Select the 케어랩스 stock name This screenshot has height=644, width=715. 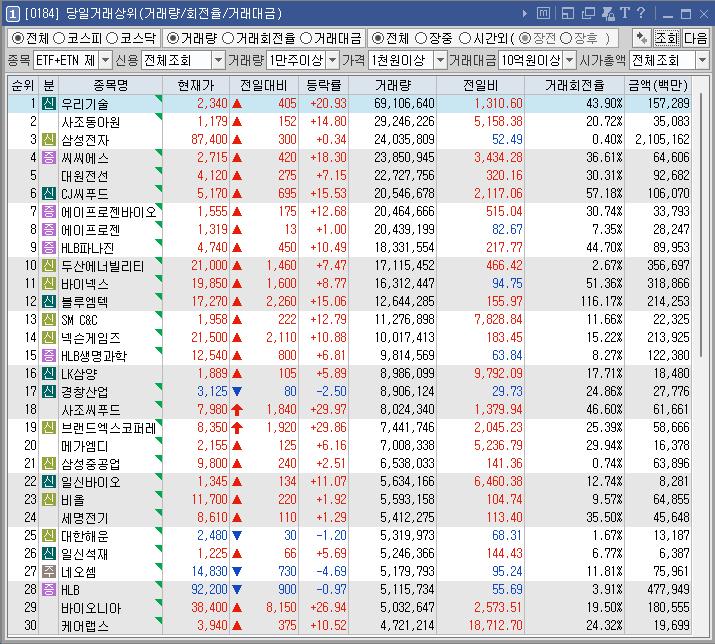[85, 625]
